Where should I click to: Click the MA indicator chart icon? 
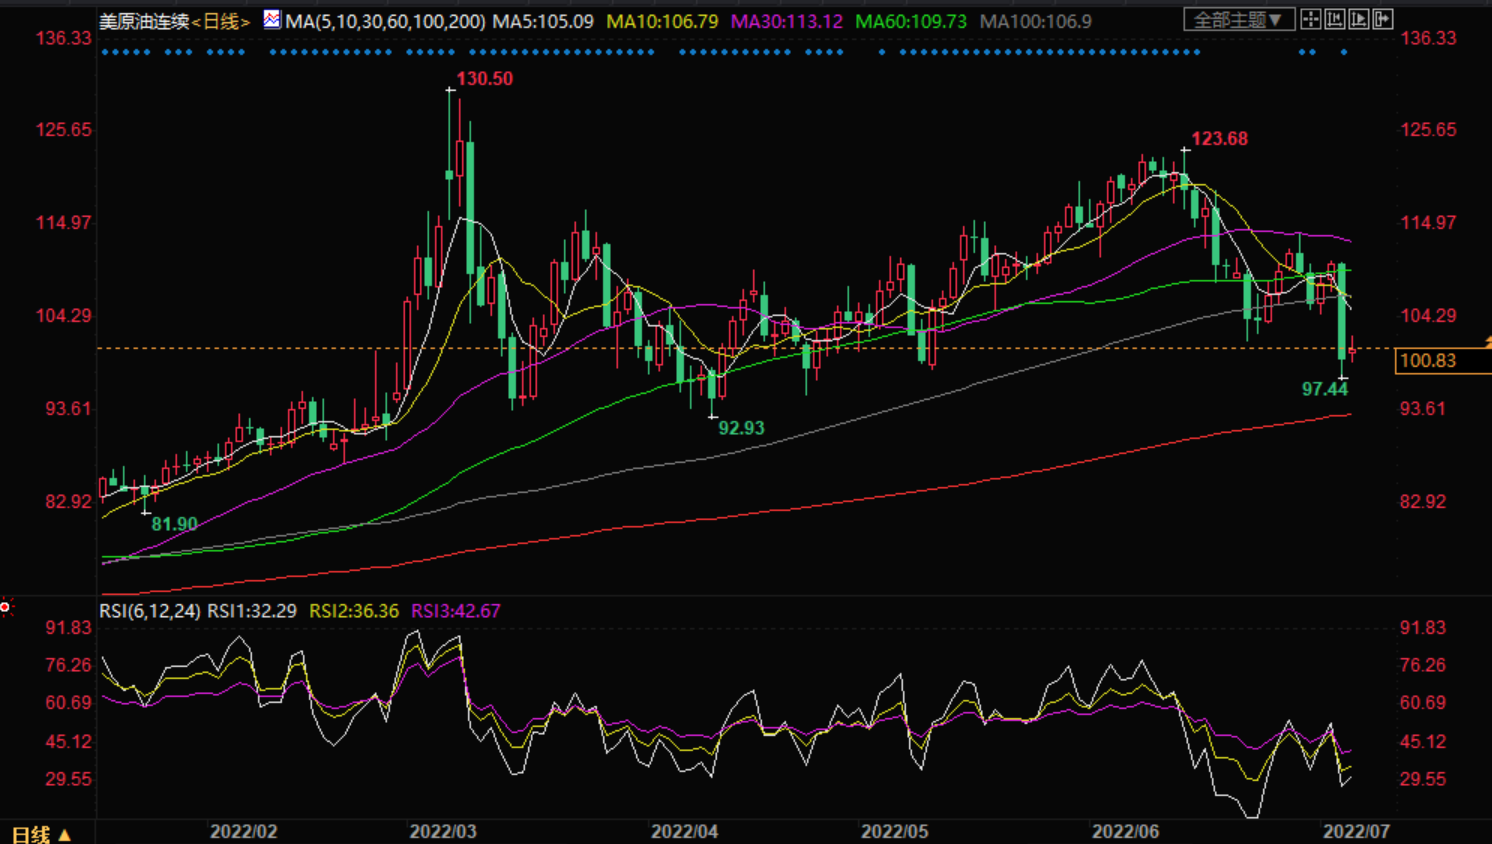(272, 20)
